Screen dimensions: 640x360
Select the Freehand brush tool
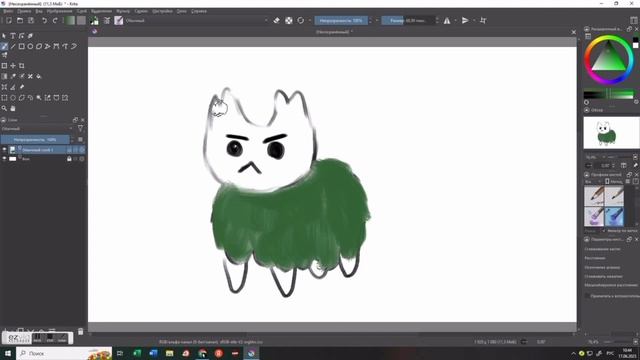pyautogui.click(x=4, y=47)
